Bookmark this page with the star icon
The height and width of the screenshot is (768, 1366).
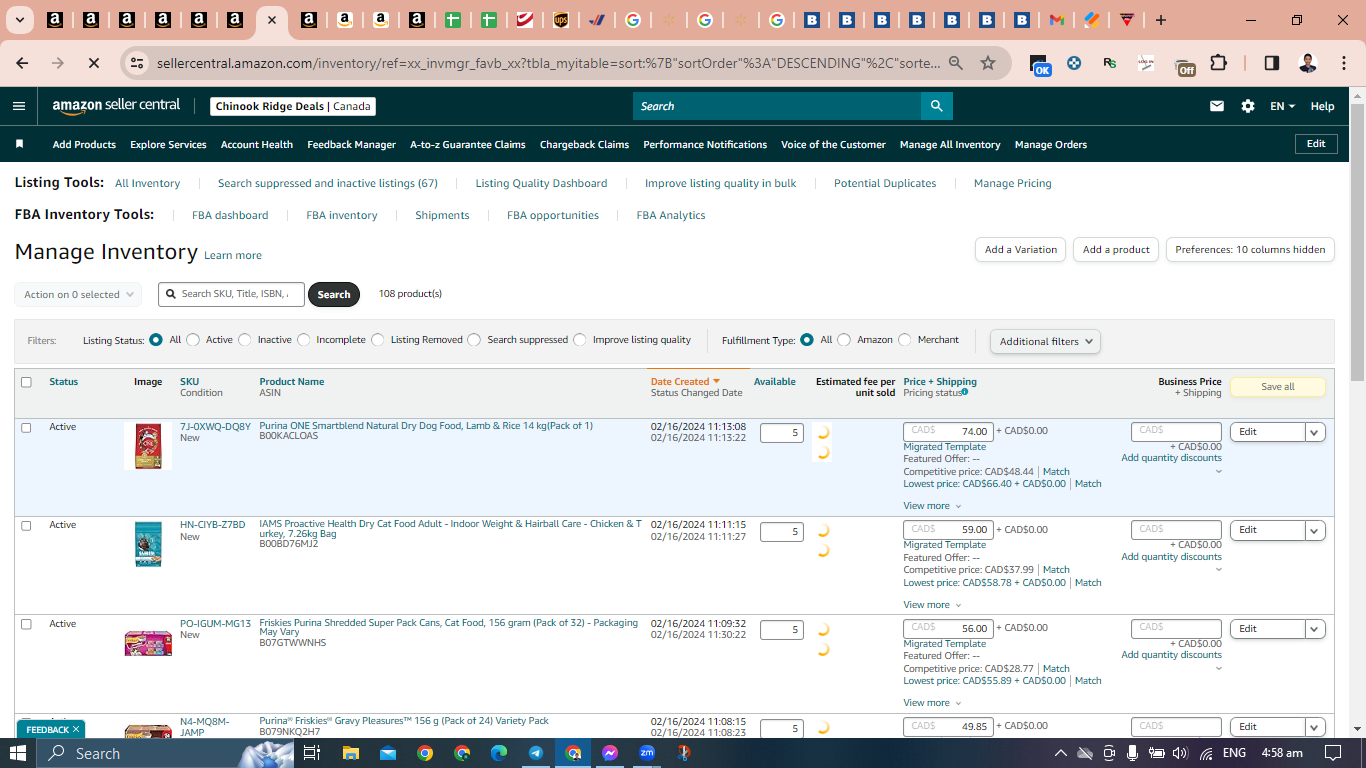(x=988, y=63)
